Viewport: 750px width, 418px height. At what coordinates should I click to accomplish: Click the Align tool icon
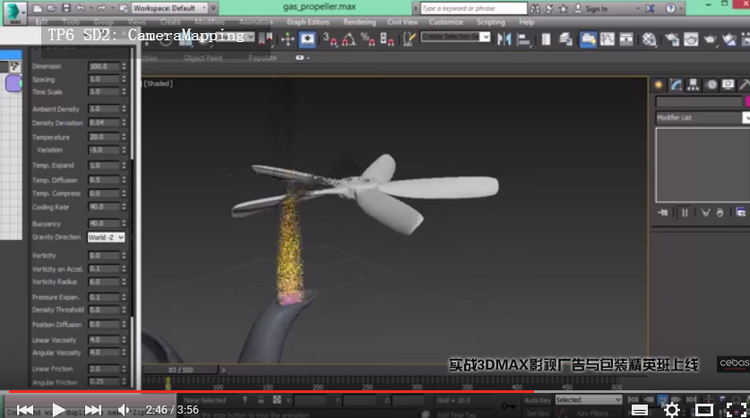pos(523,39)
